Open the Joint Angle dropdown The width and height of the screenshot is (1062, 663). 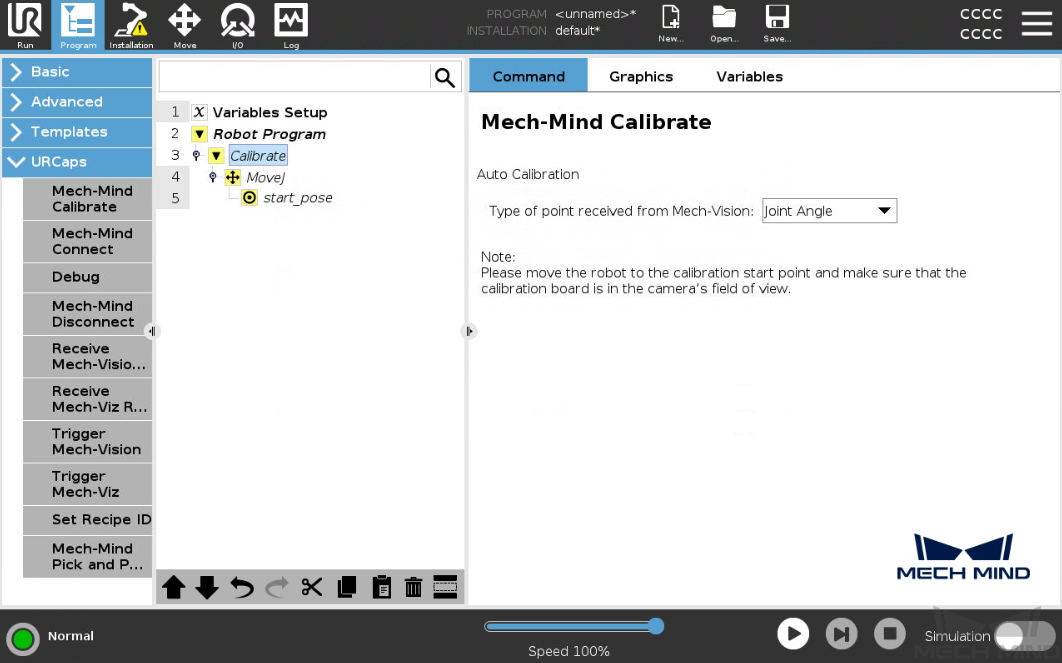click(829, 211)
